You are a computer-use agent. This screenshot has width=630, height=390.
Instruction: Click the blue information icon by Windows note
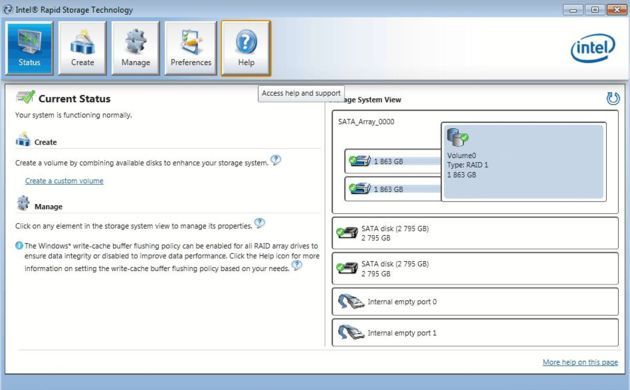[19, 245]
